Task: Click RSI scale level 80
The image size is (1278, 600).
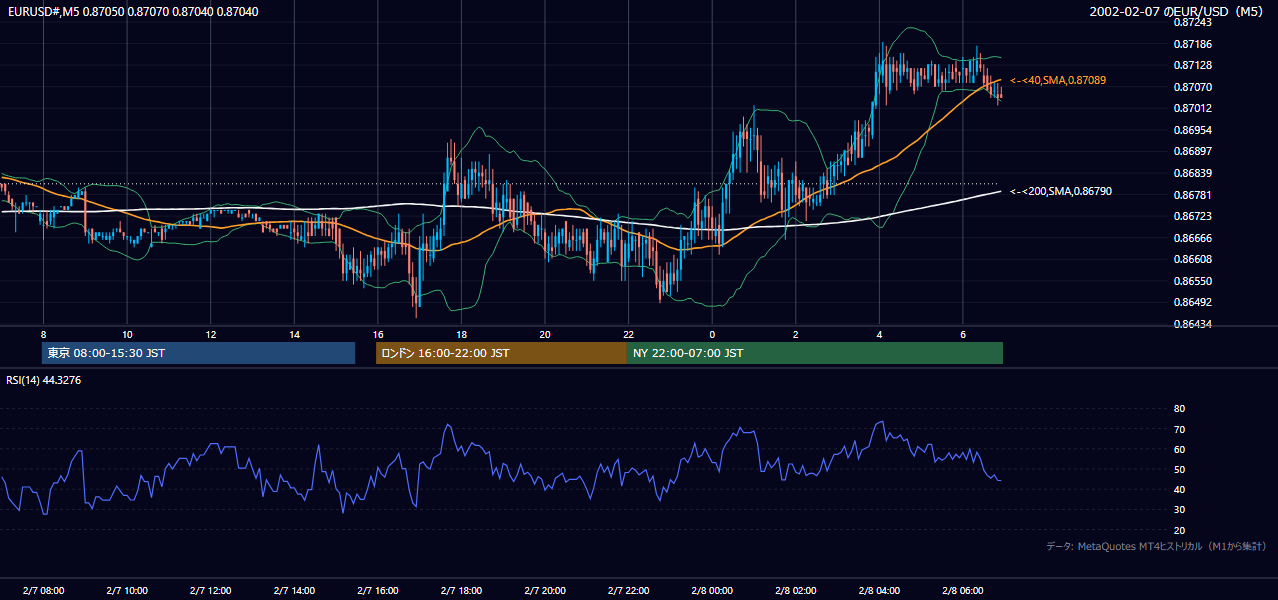Action: 1179,409
